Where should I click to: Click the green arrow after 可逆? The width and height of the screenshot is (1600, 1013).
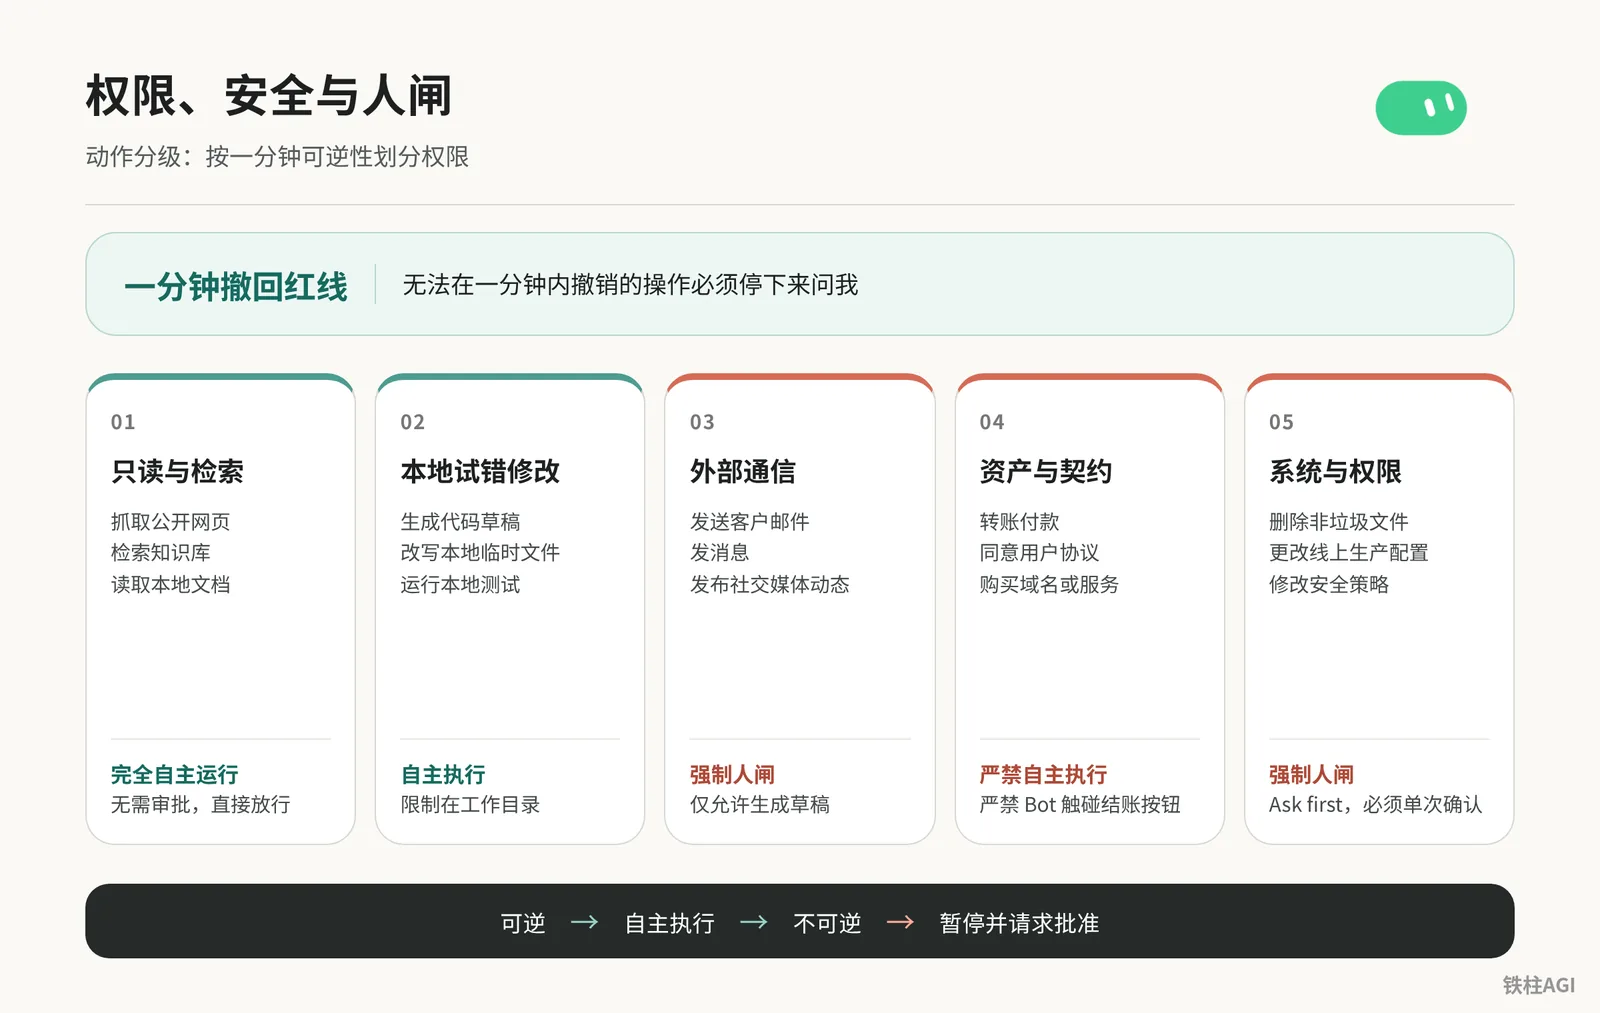584,922
